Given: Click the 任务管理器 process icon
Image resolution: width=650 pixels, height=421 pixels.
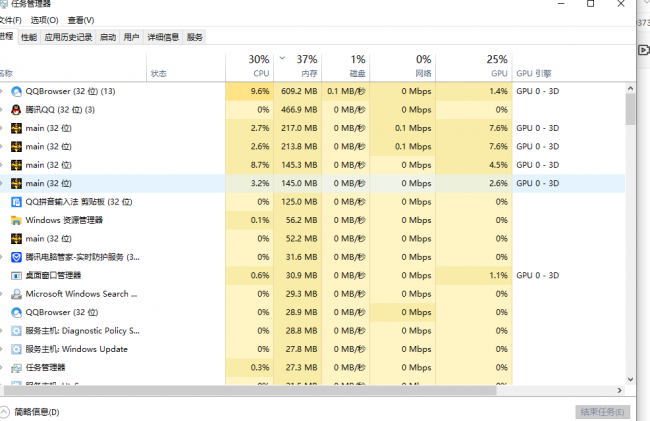Looking at the screenshot, I should 16,368.
